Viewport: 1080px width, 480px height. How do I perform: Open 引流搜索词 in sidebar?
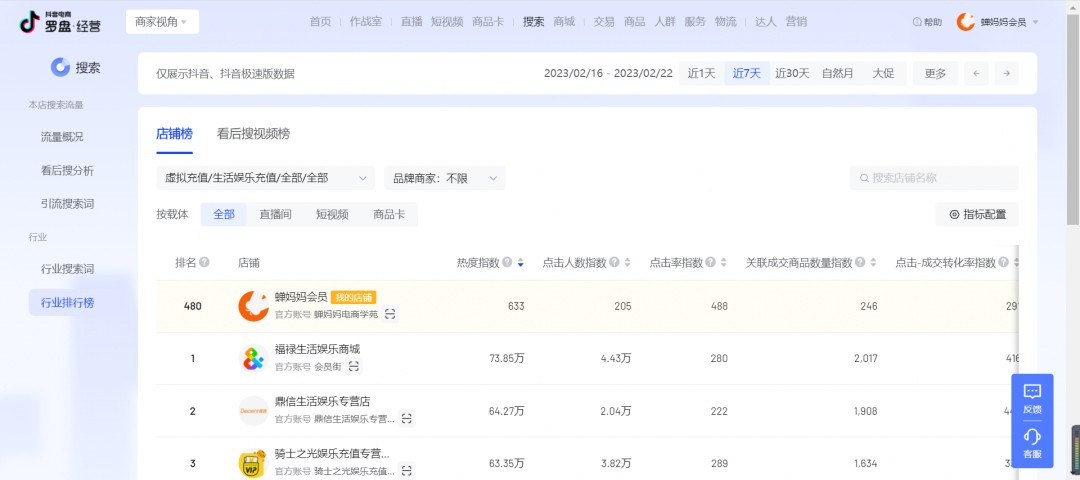[68, 204]
